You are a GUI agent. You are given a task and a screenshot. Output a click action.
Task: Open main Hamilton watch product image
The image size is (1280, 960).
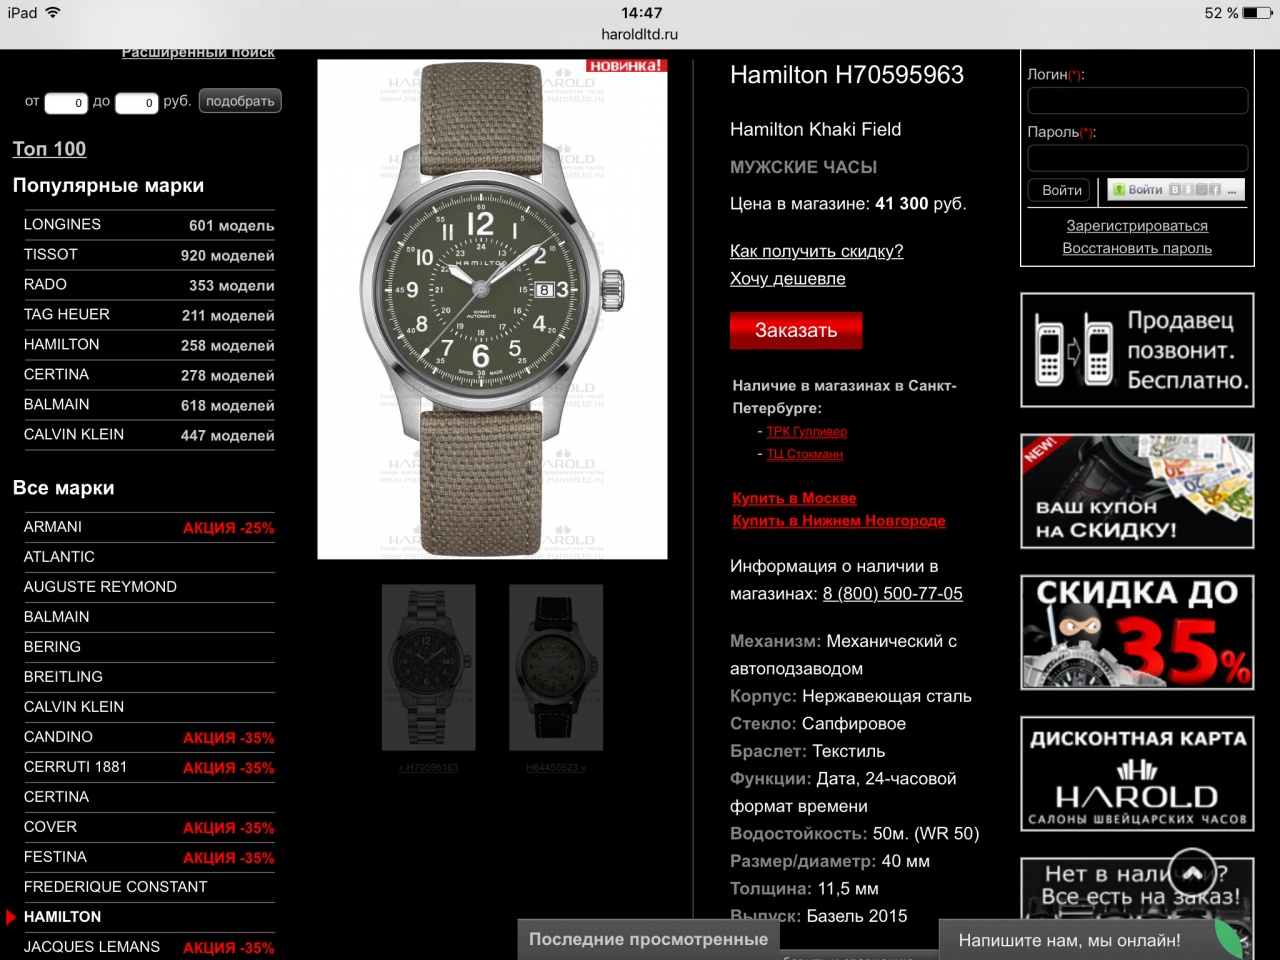pyautogui.click(x=492, y=309)
